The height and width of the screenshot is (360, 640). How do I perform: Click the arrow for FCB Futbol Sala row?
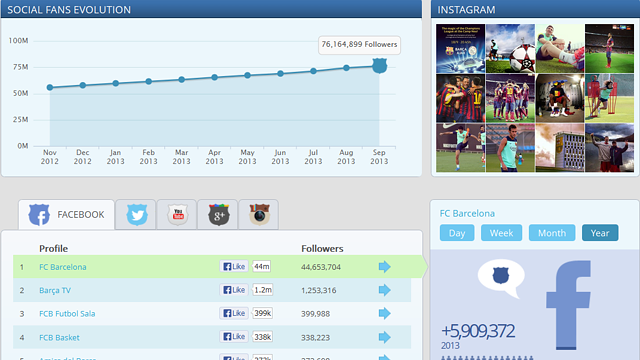click(384, 313)
